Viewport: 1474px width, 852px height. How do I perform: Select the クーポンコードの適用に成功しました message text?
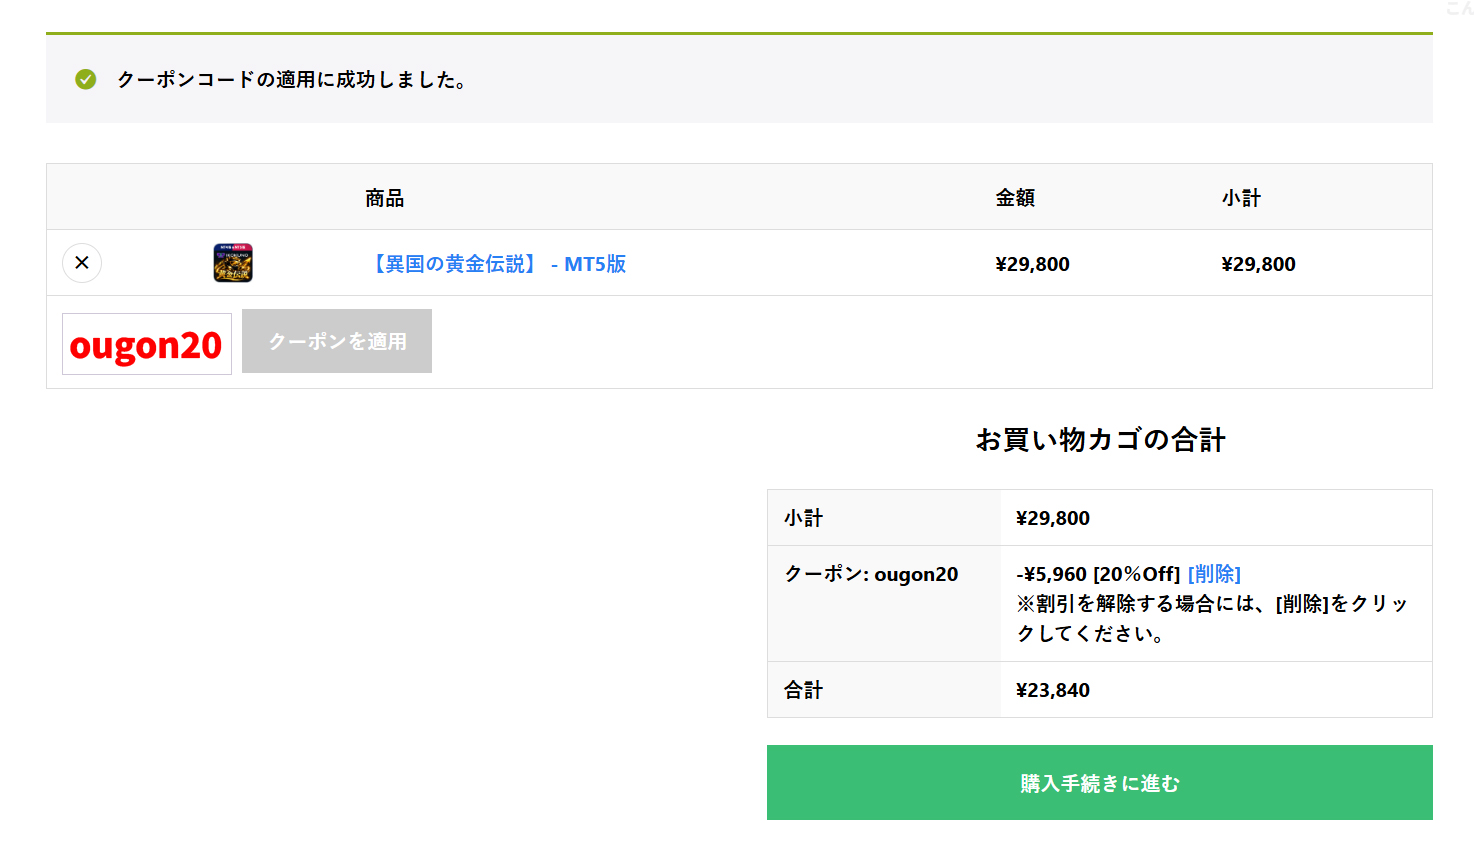pos(292,80)
